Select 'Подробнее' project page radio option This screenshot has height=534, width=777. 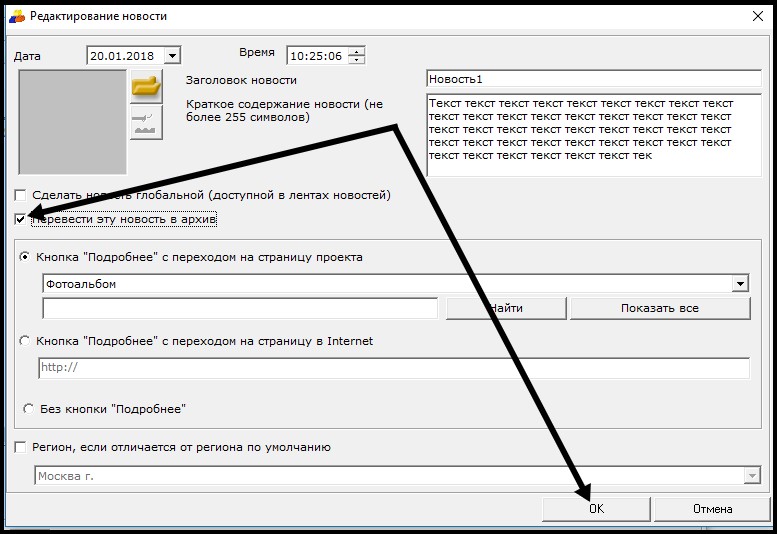coord(25,257)
